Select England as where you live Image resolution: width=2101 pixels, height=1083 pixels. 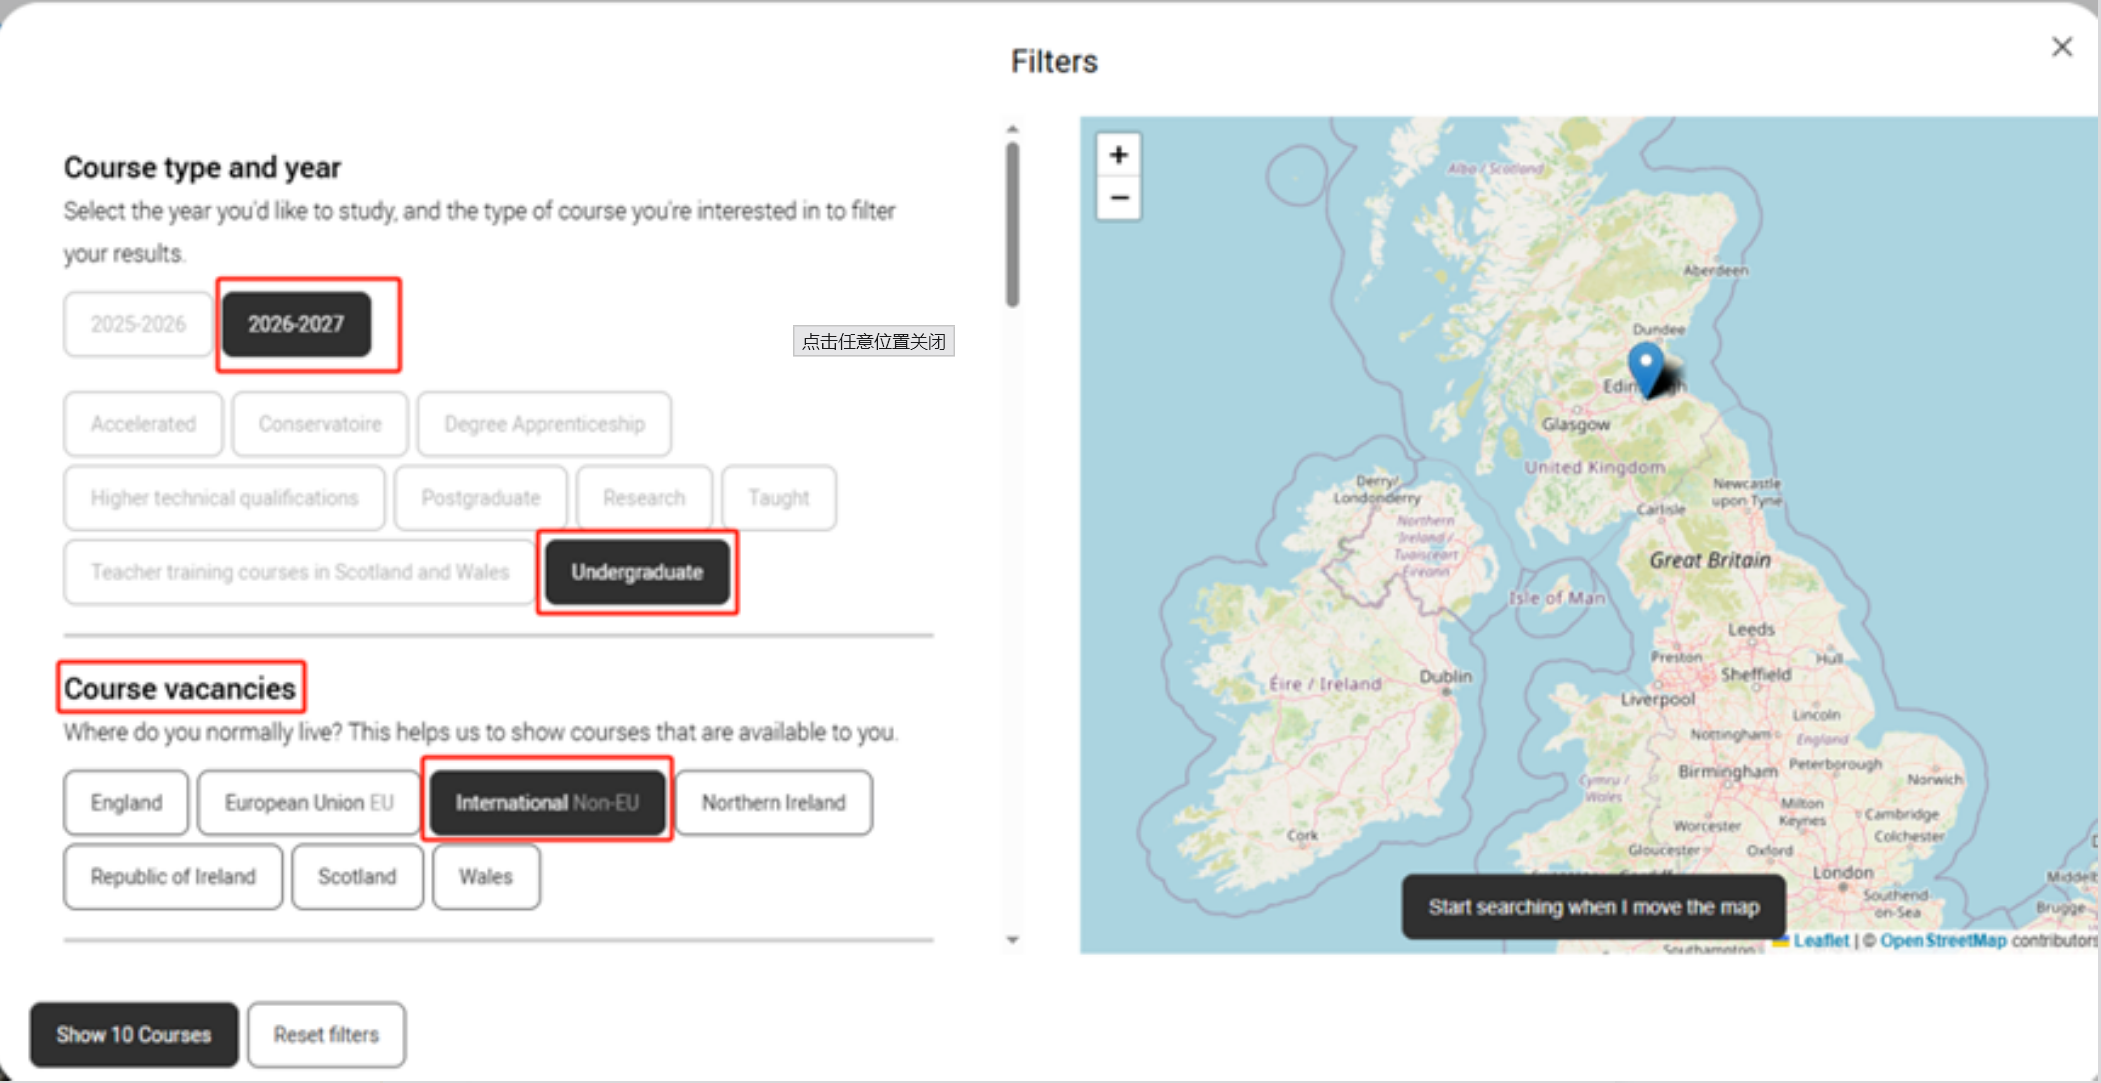click(126, 803)
